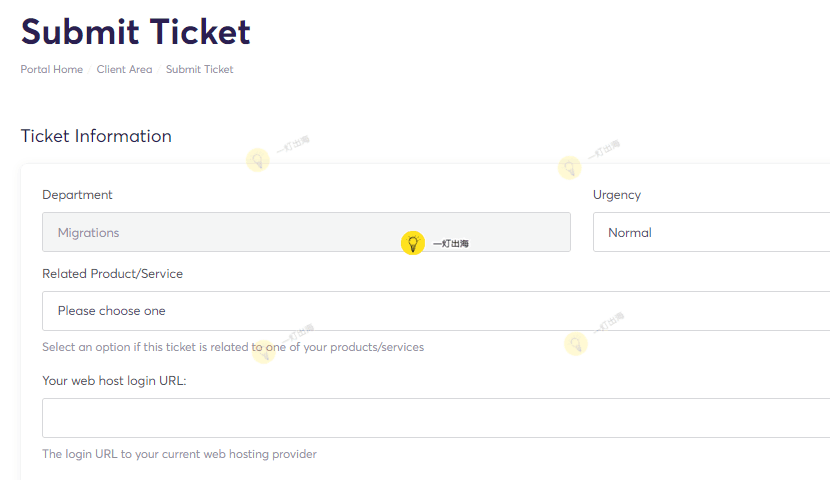
Task: Click the disabled Migrations department field
Action: pyautogui.click(x=306, y=232)
